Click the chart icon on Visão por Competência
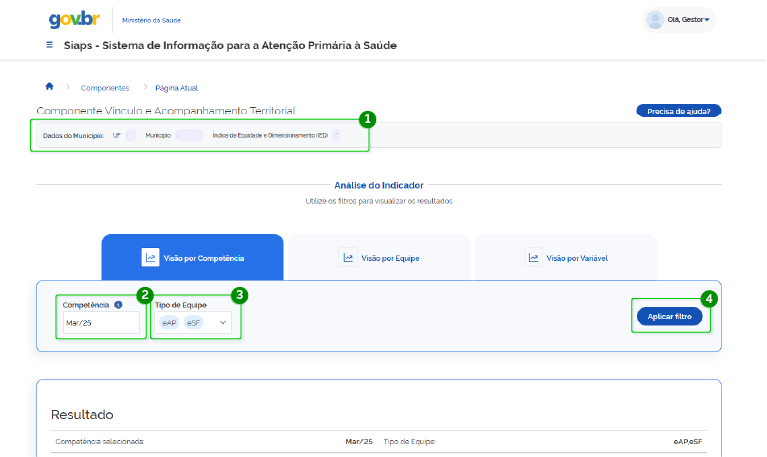The width and height of the screenshot is (767, 457). click(x=150, y=257)
